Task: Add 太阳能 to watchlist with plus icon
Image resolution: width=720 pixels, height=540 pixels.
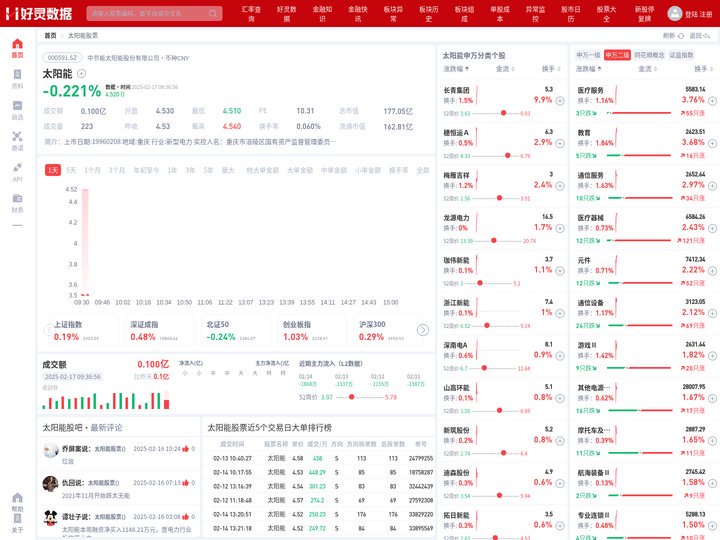Action: pos(81,73)
